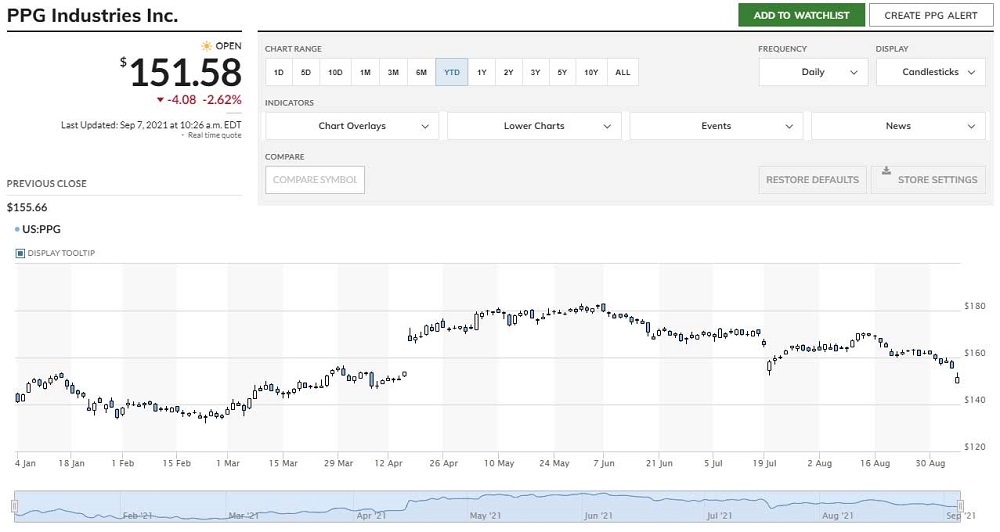Click the sun icon next to OPEN status
The width and height of the screenshot is (1000, 532).
pyautogui.click(x=206, y=46)
